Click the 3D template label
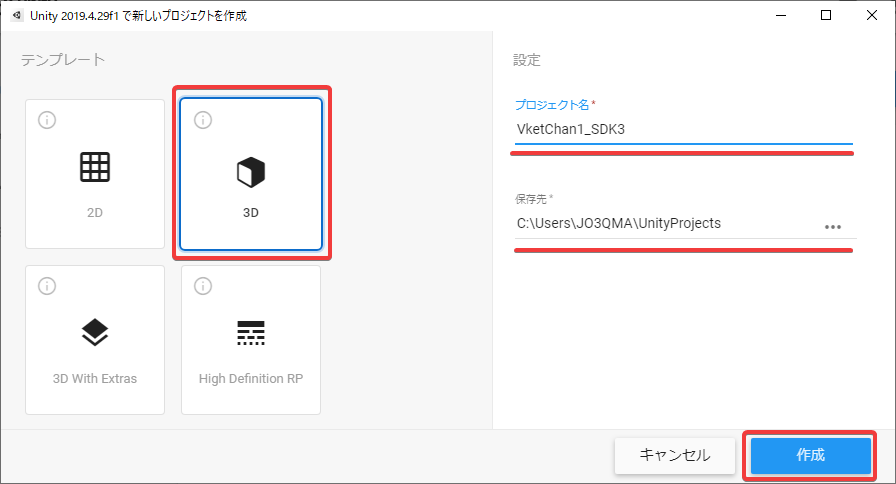896x484 pixels. (251, 213)
